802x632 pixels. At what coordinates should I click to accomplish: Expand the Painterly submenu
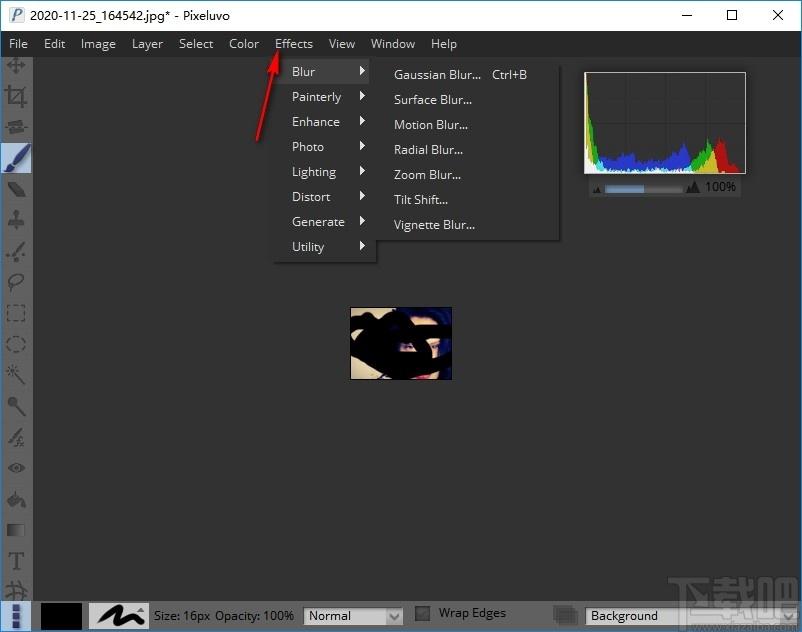(324, 97)
